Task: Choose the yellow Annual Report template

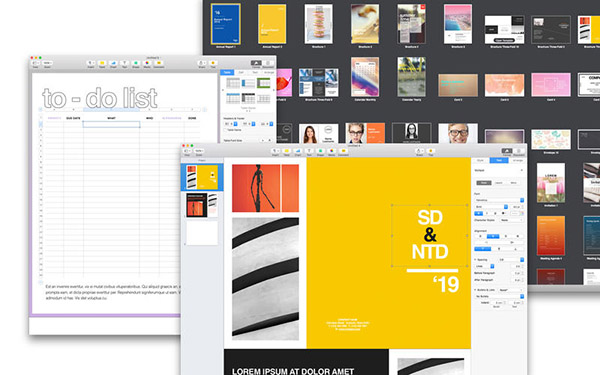Action: pyautogui.click(x=272, y=24)
